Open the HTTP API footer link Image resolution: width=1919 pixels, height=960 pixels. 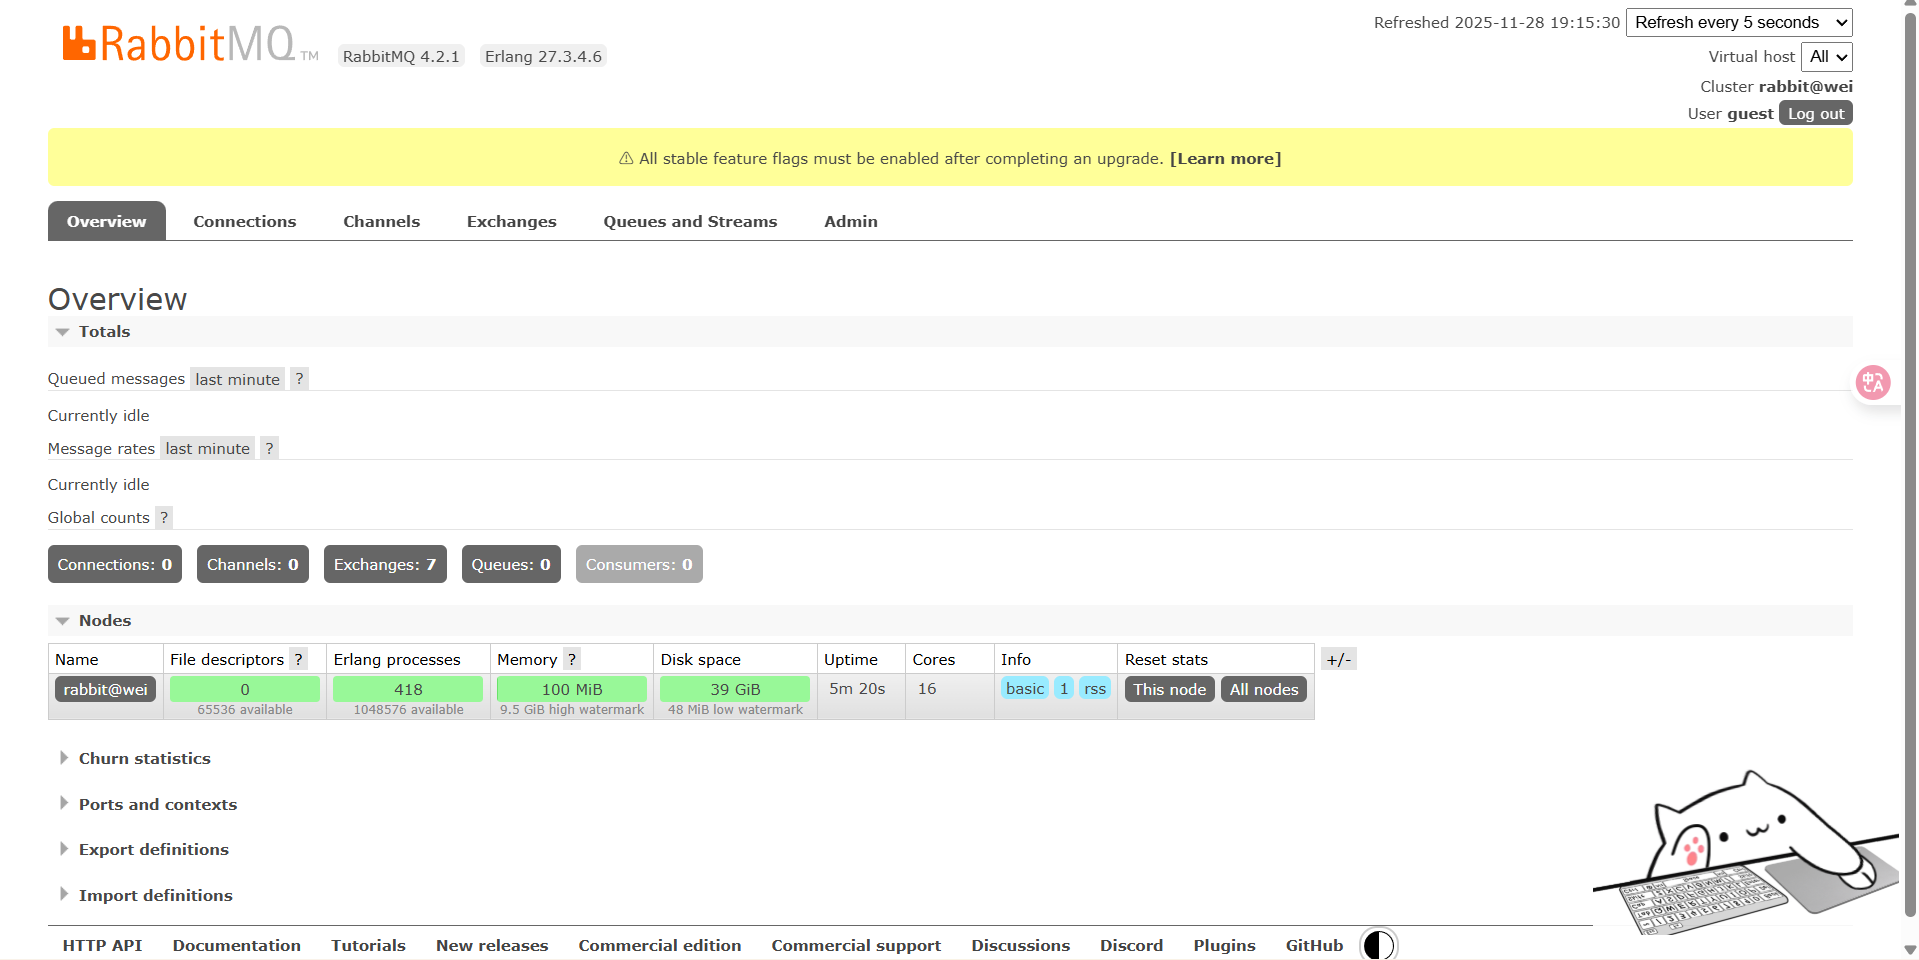[103, 945]
